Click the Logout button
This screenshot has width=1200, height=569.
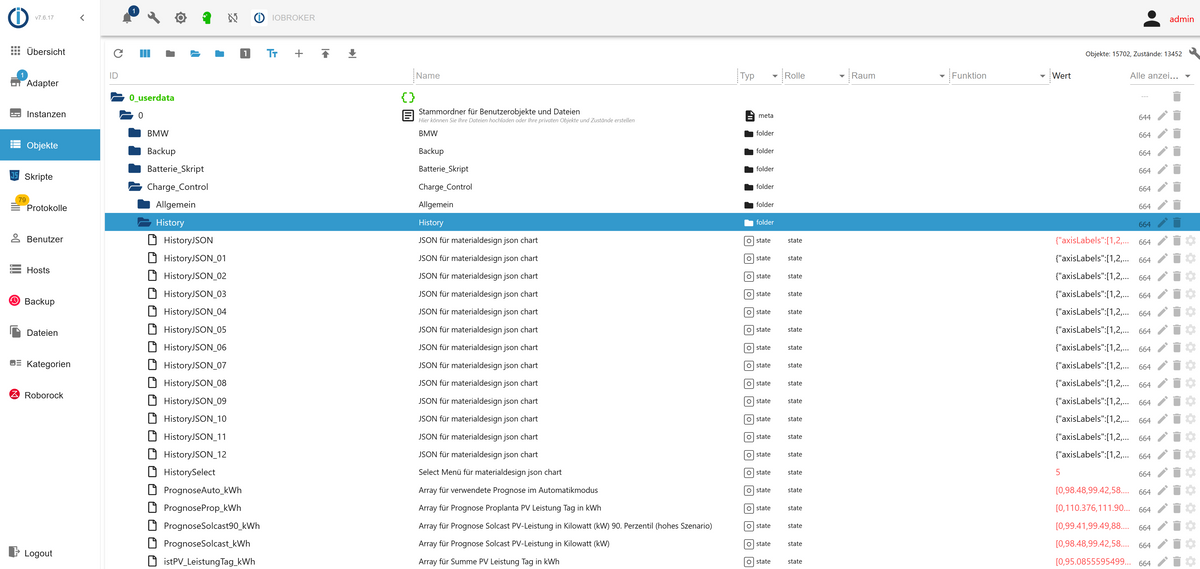coord(38,553)
